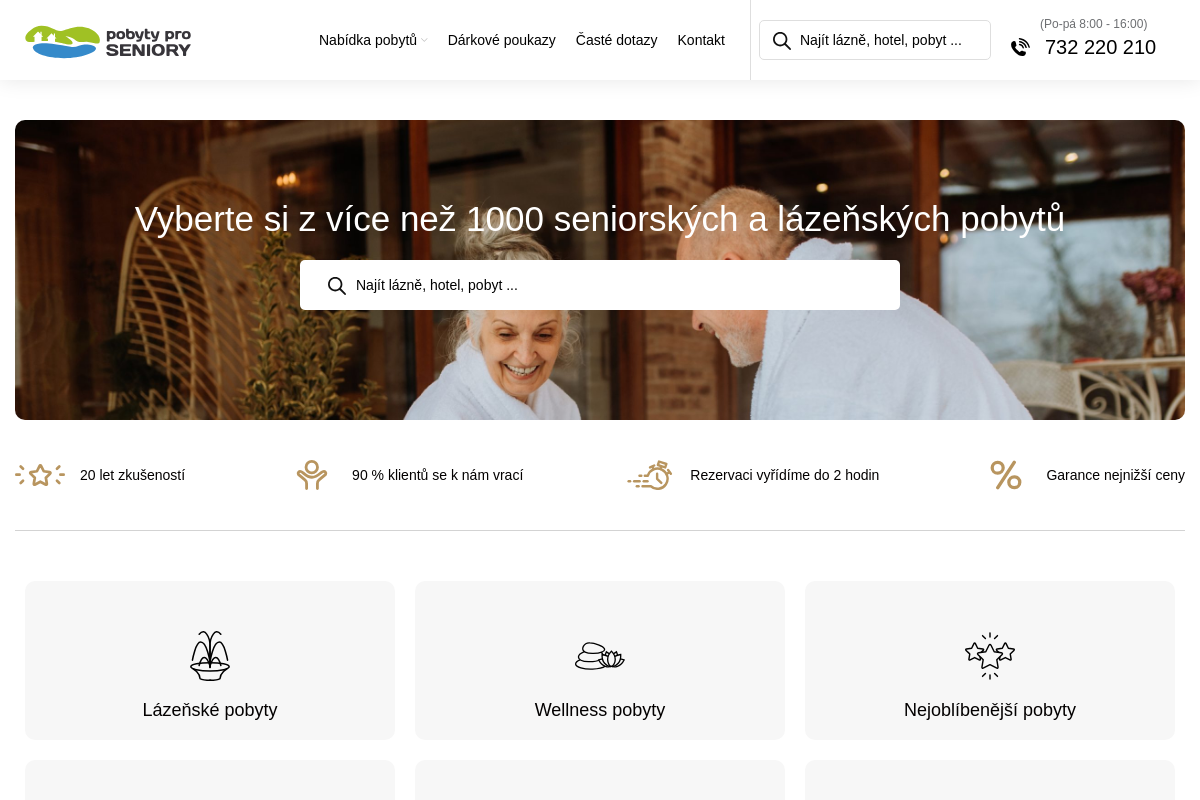Open the Wellness pobyty category card
This screenshot has height=800, width=1200.
600,660
